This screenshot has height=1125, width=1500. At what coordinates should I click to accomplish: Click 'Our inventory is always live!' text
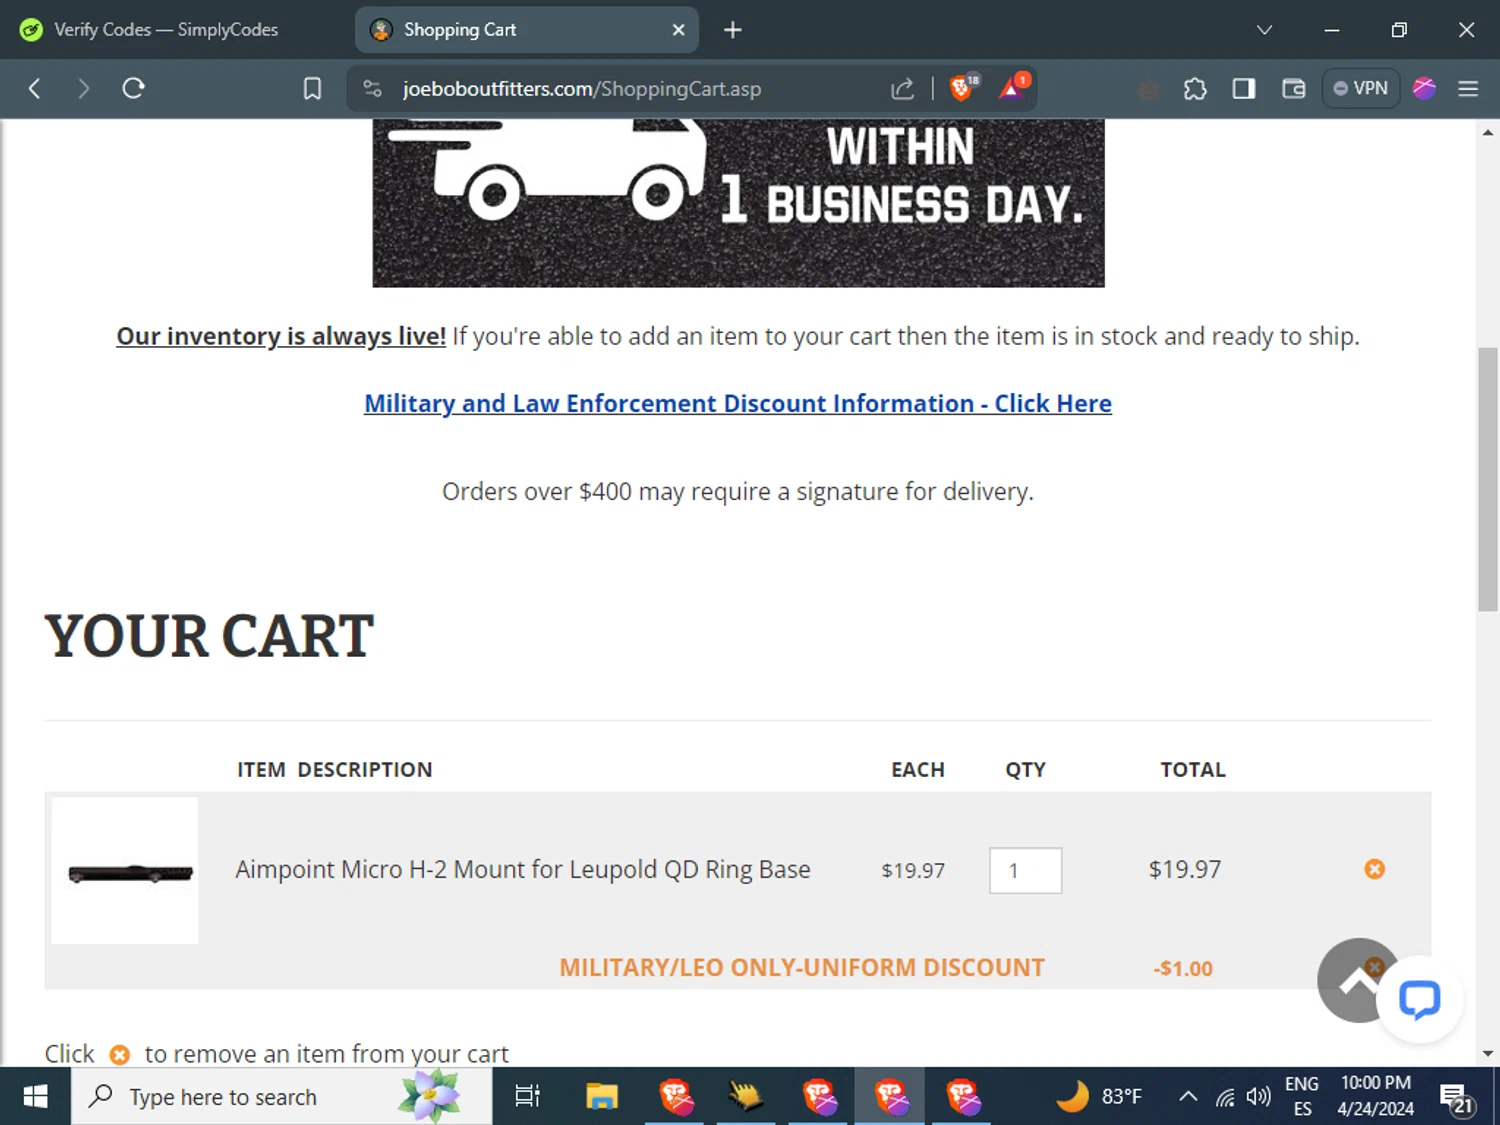tap(281, 336)
